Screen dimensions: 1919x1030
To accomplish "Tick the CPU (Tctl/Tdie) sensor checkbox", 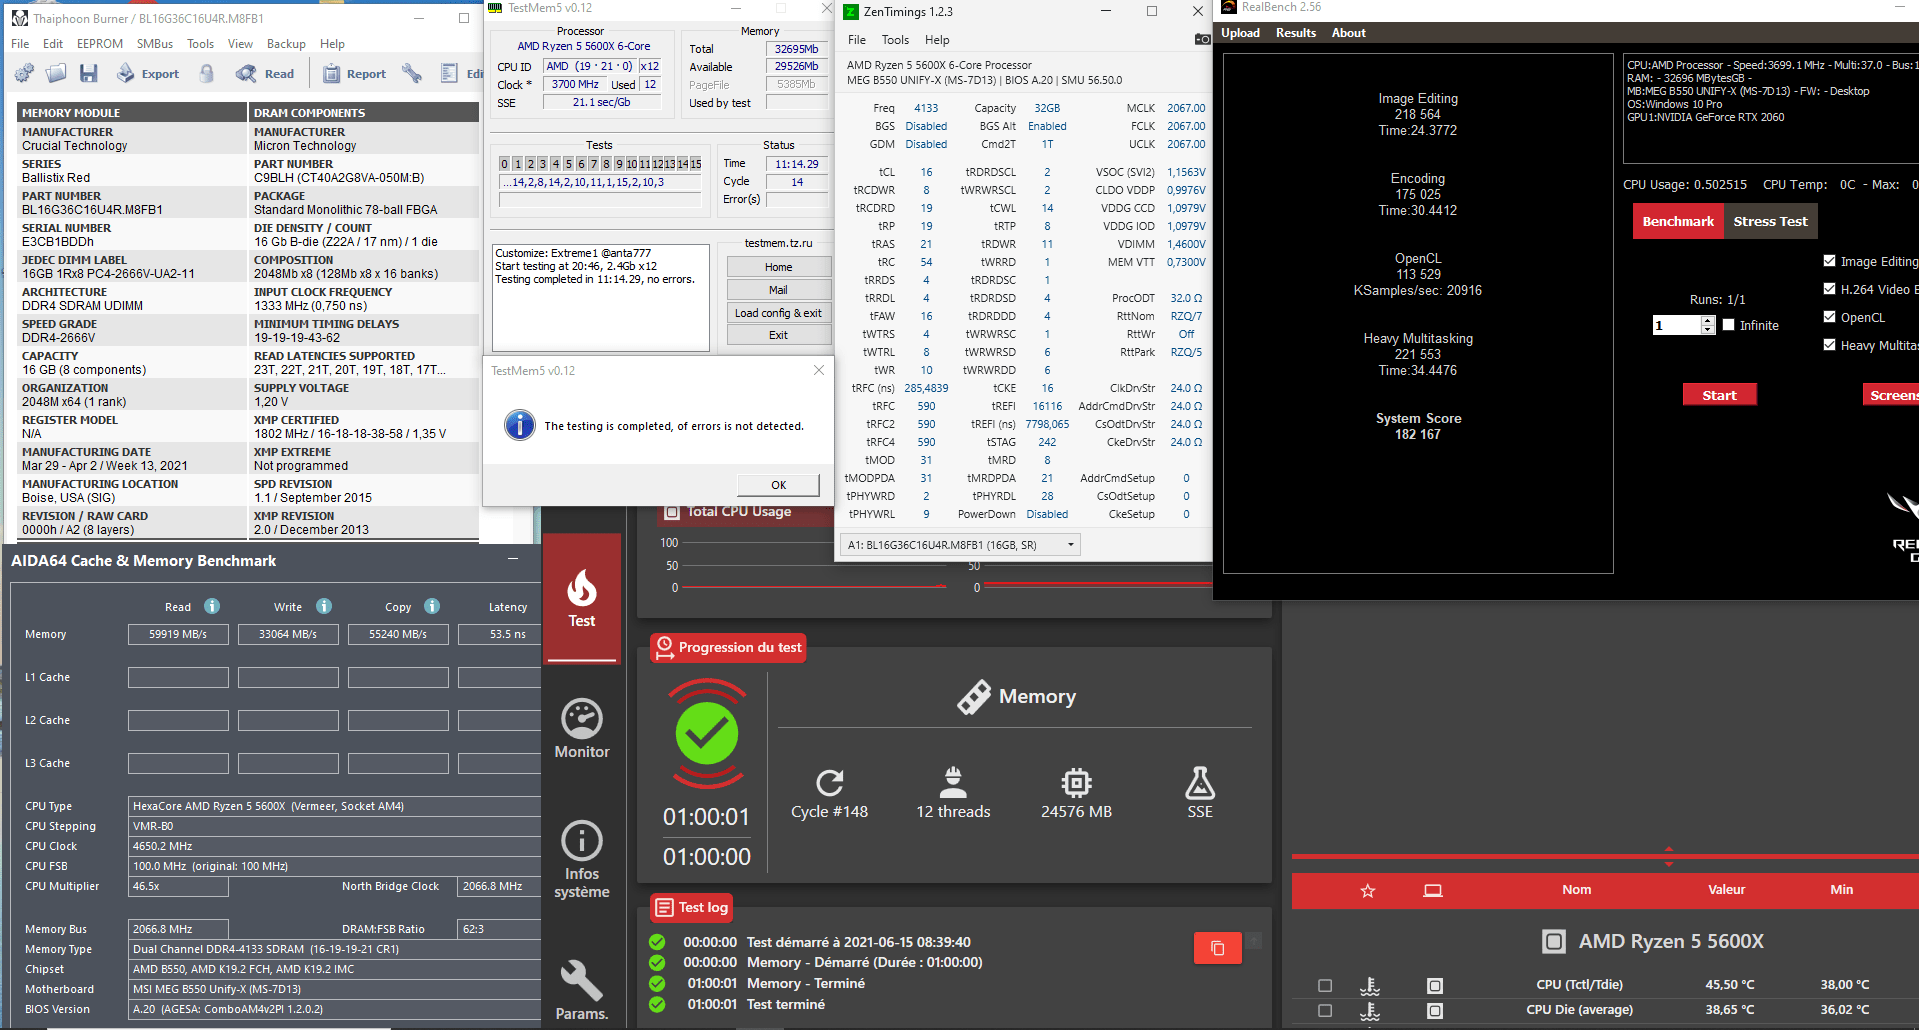I will tap(1325, 985).
